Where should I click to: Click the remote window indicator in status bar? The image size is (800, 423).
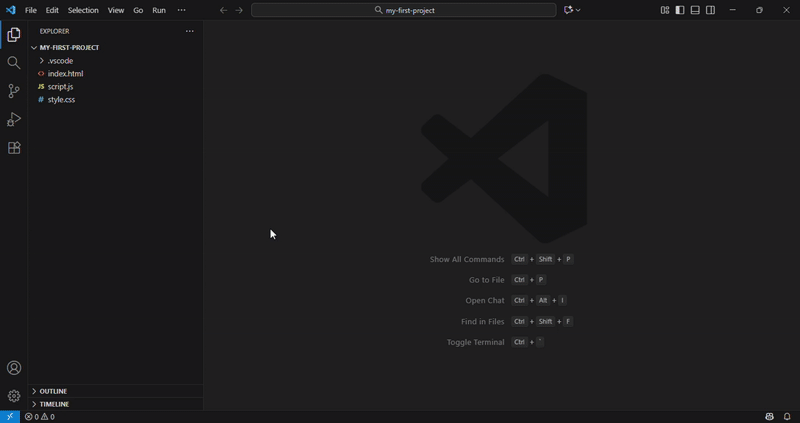tap(10, 417)
